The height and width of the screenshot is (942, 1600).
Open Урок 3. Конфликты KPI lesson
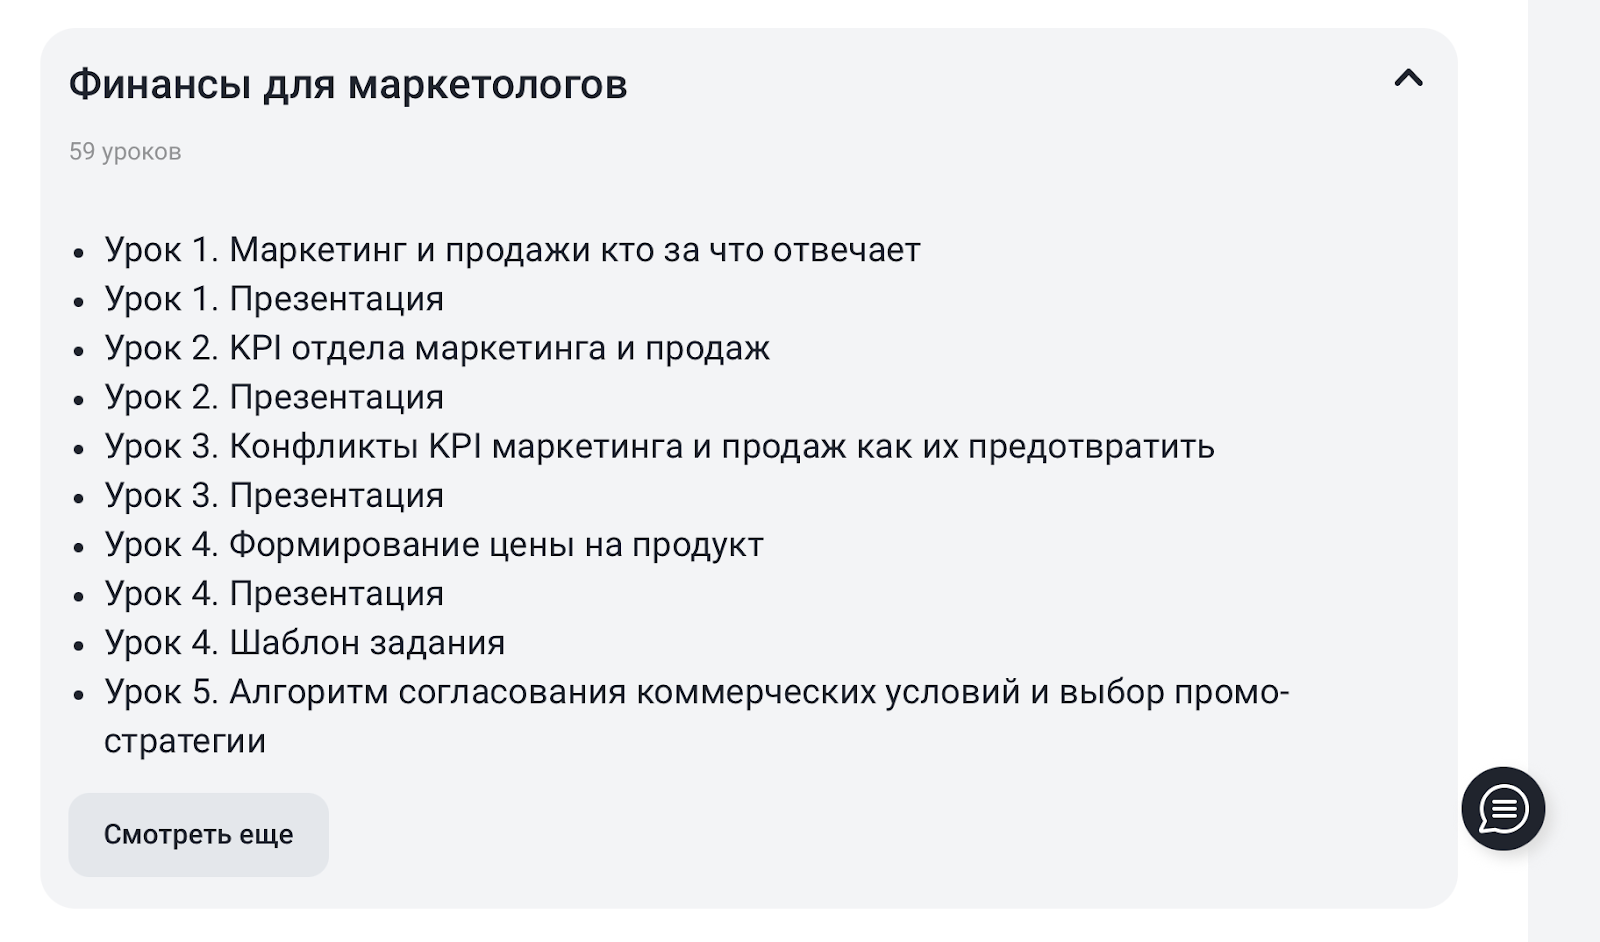tap(659, 446)
